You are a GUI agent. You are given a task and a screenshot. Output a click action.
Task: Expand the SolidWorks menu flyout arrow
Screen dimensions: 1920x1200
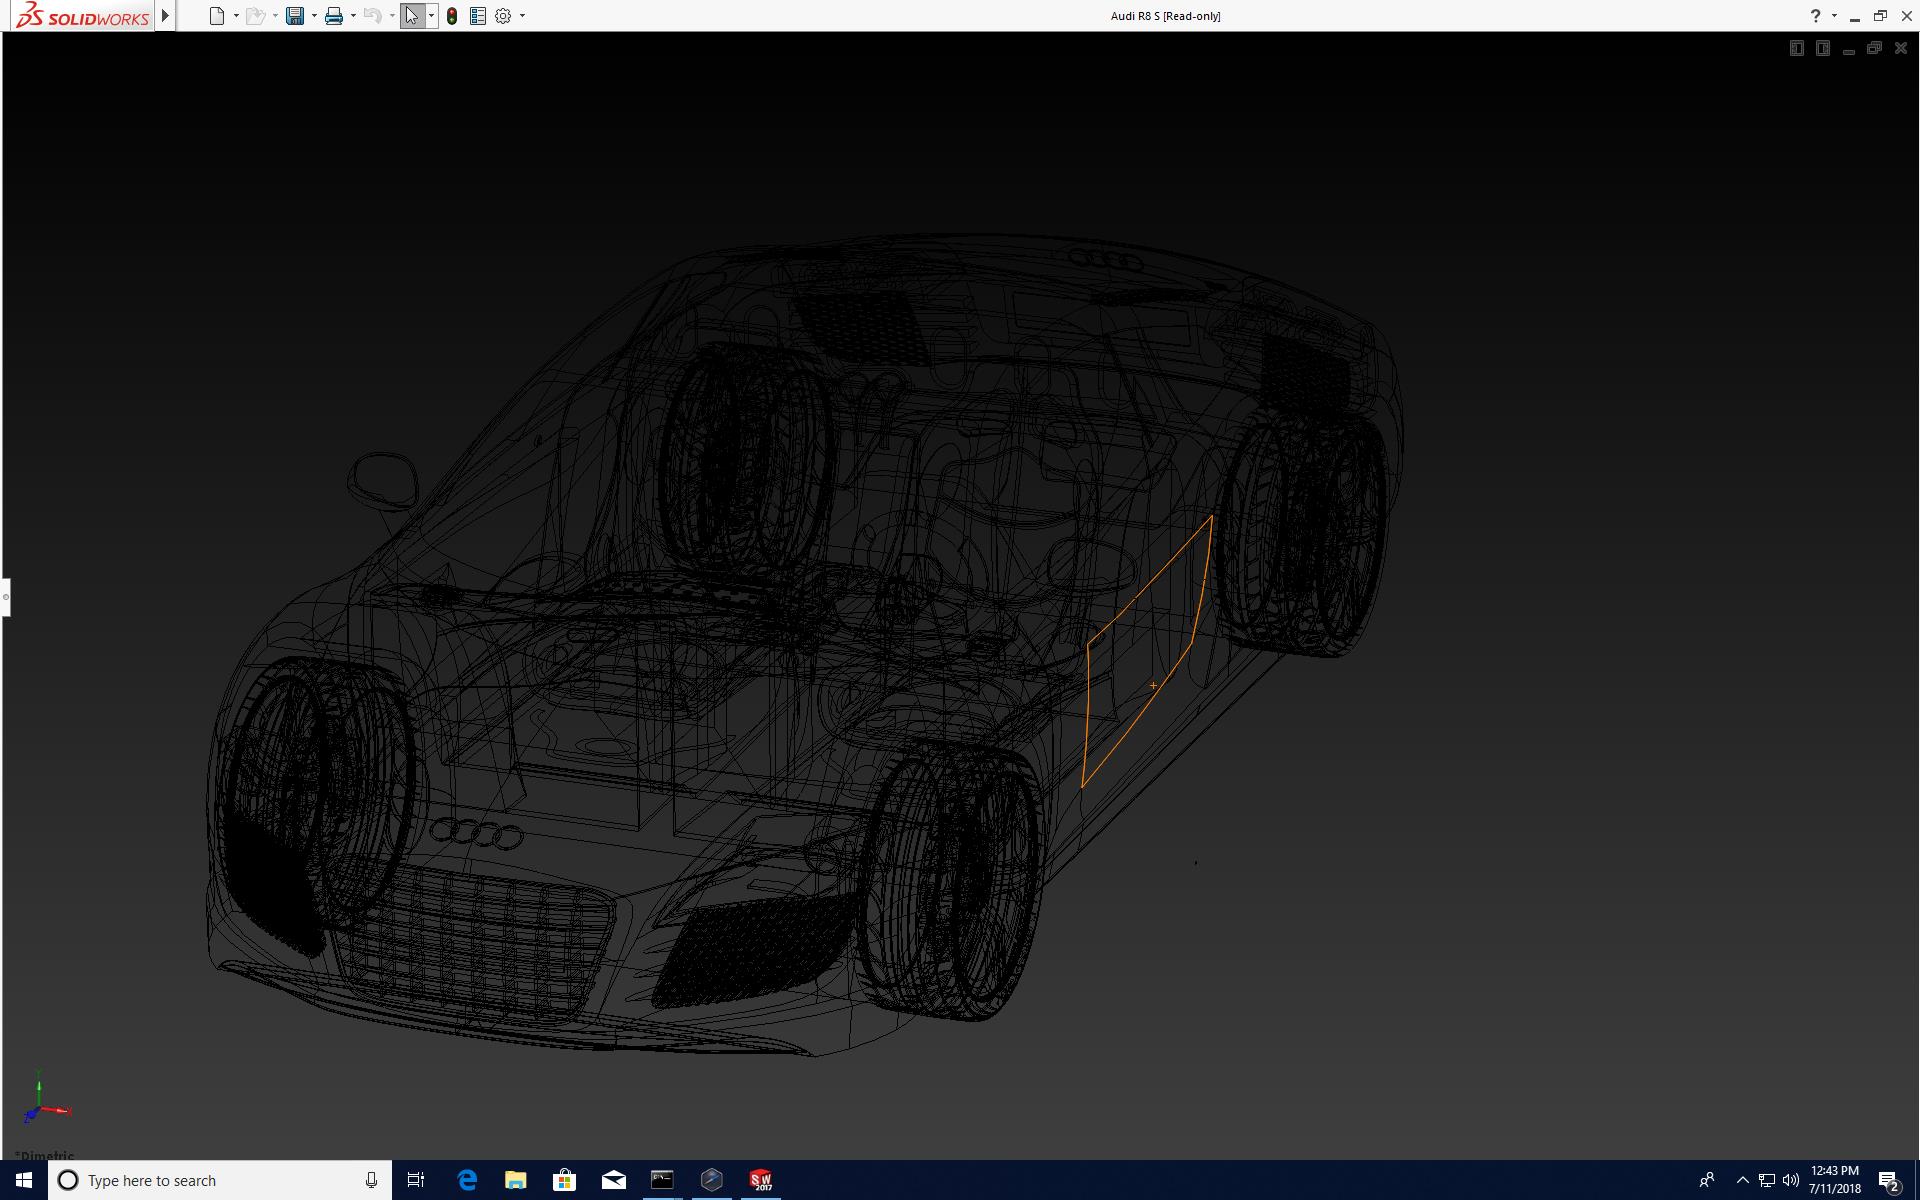point(166,16)
